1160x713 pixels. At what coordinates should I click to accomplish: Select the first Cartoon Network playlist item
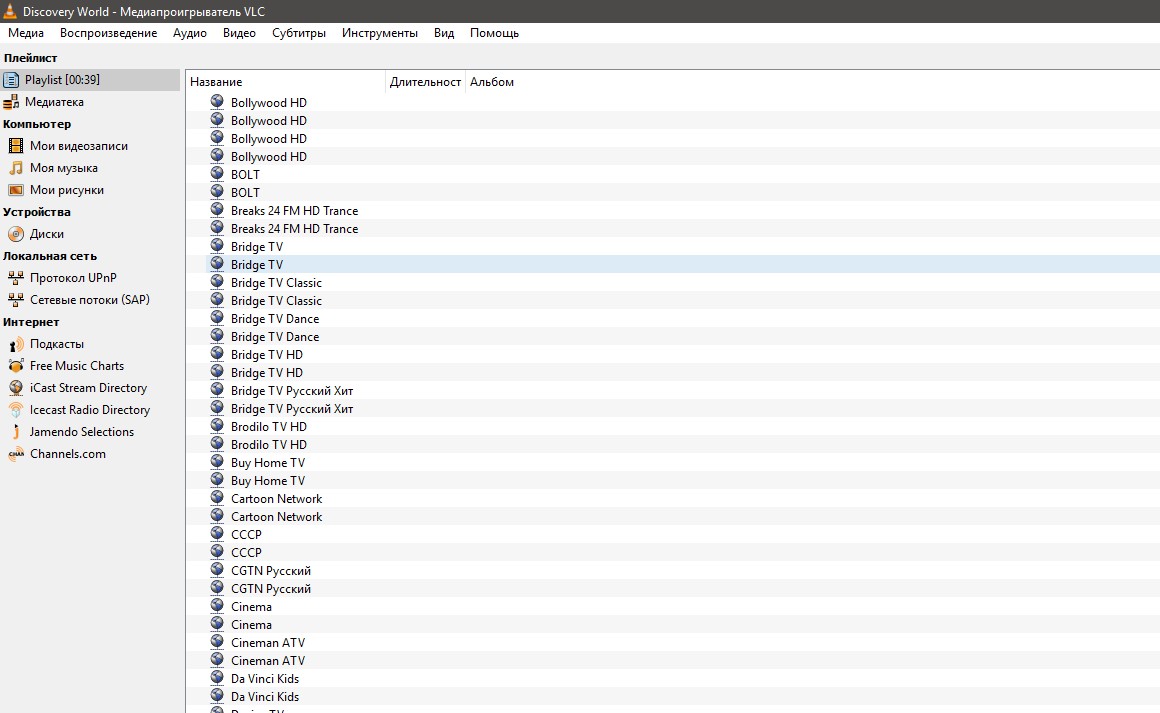(x=276, y=499)
